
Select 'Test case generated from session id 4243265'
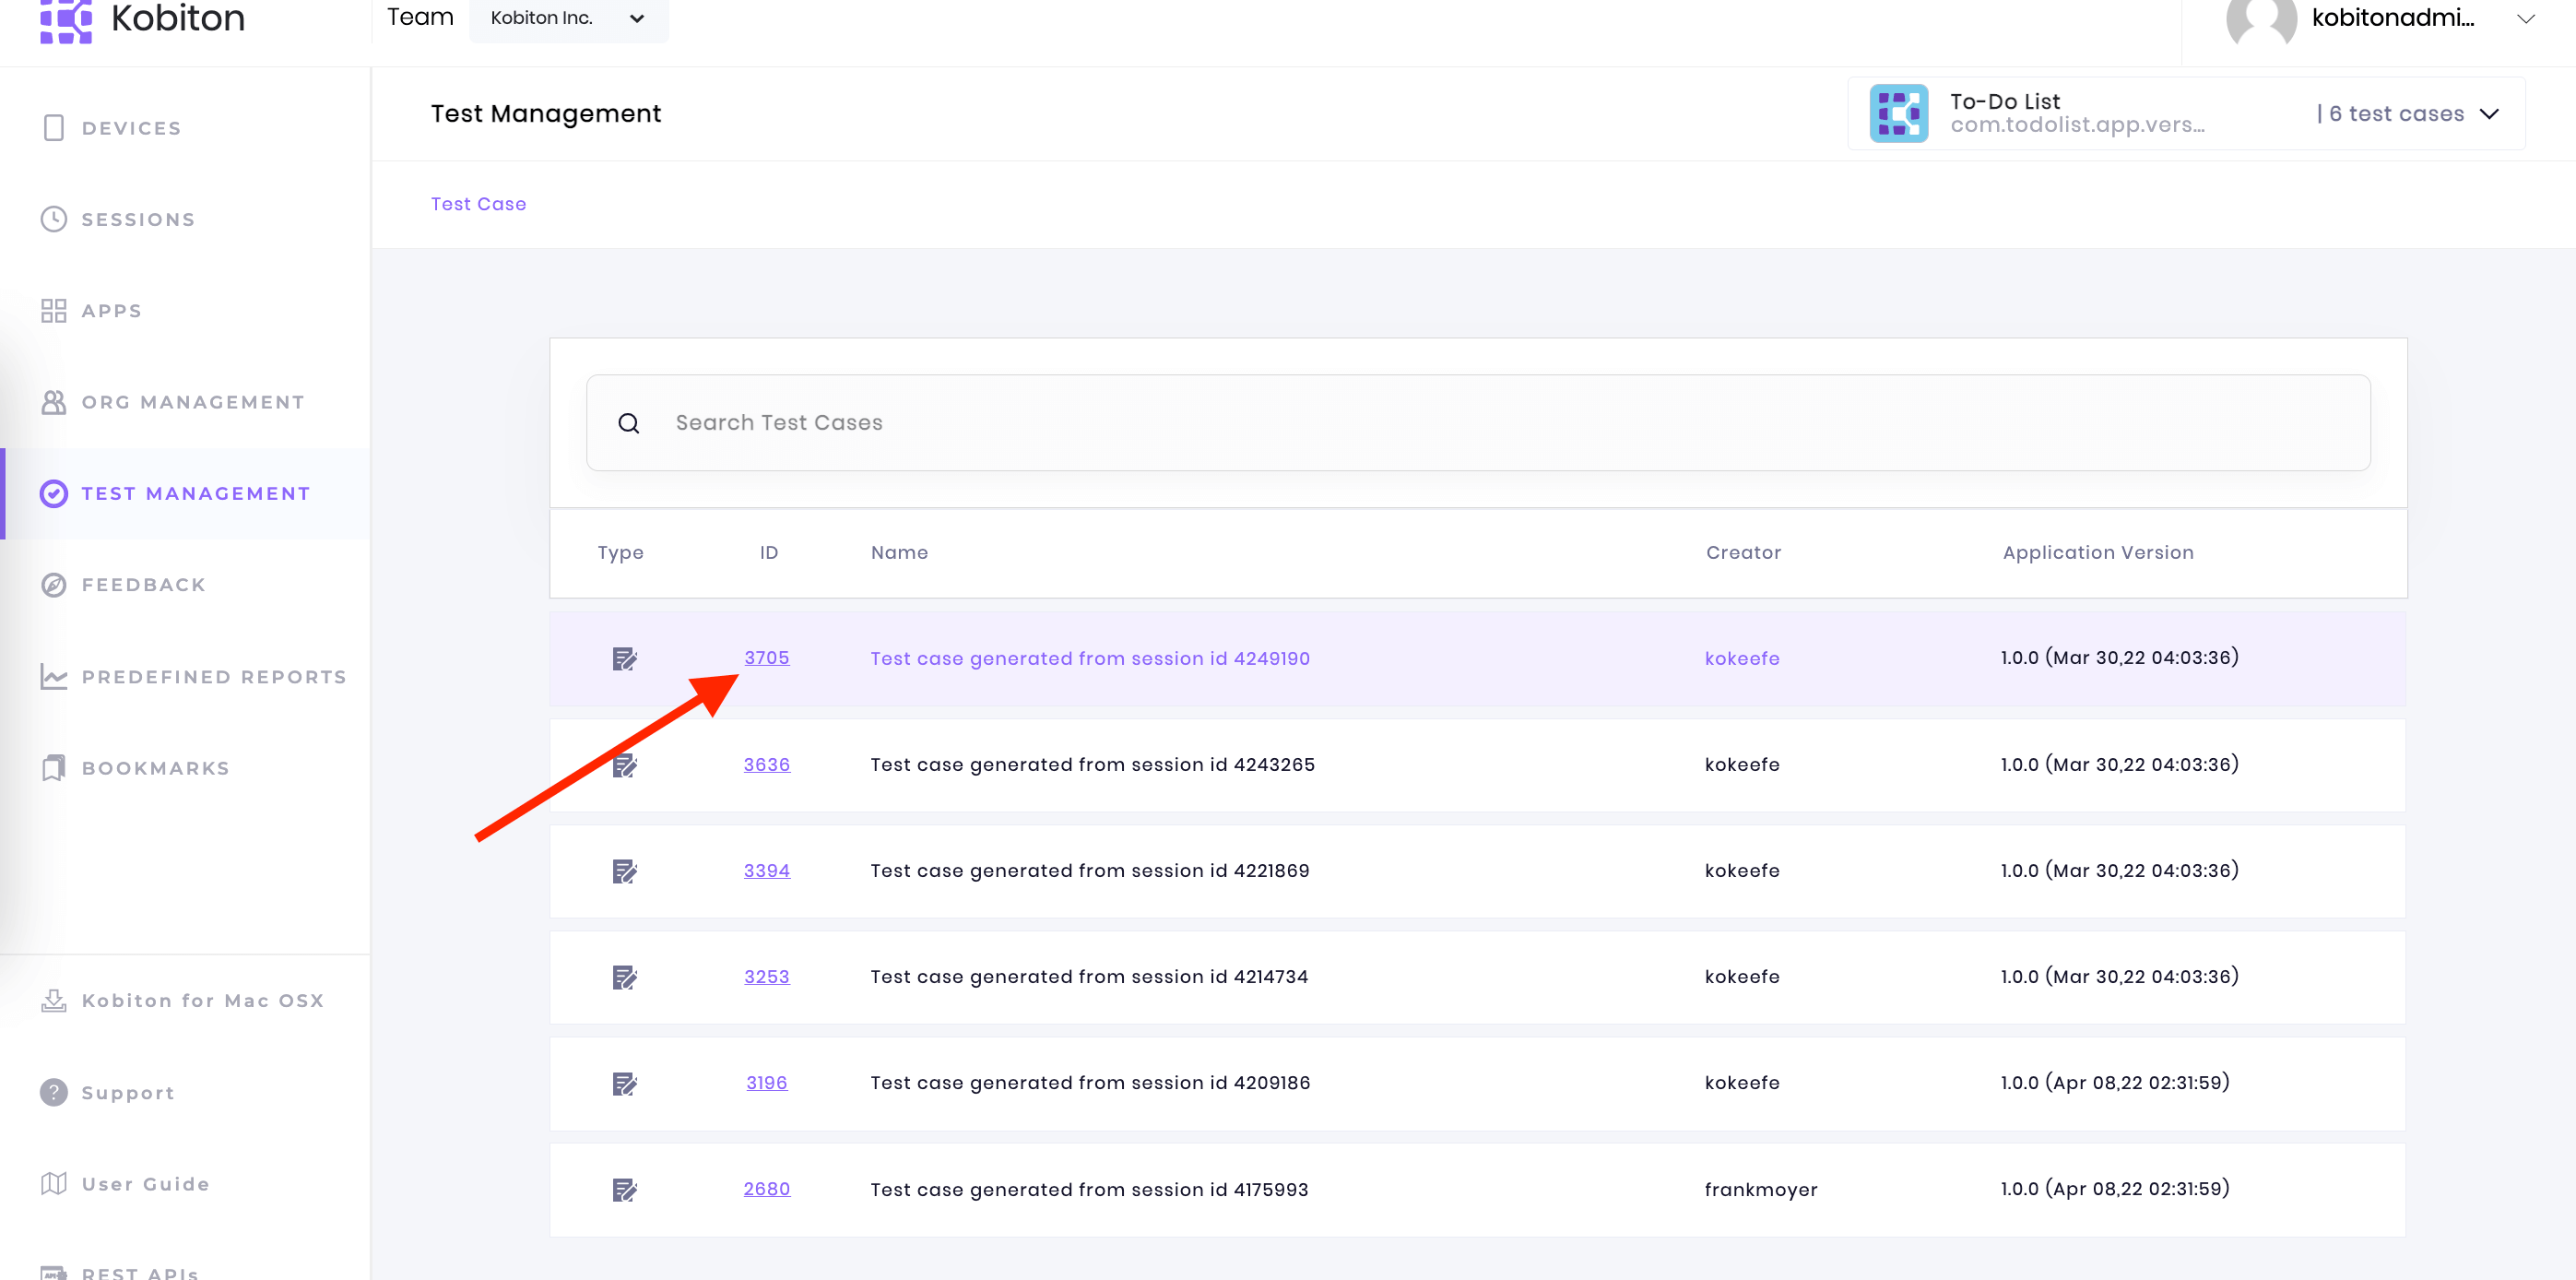tap(1093, 765)
